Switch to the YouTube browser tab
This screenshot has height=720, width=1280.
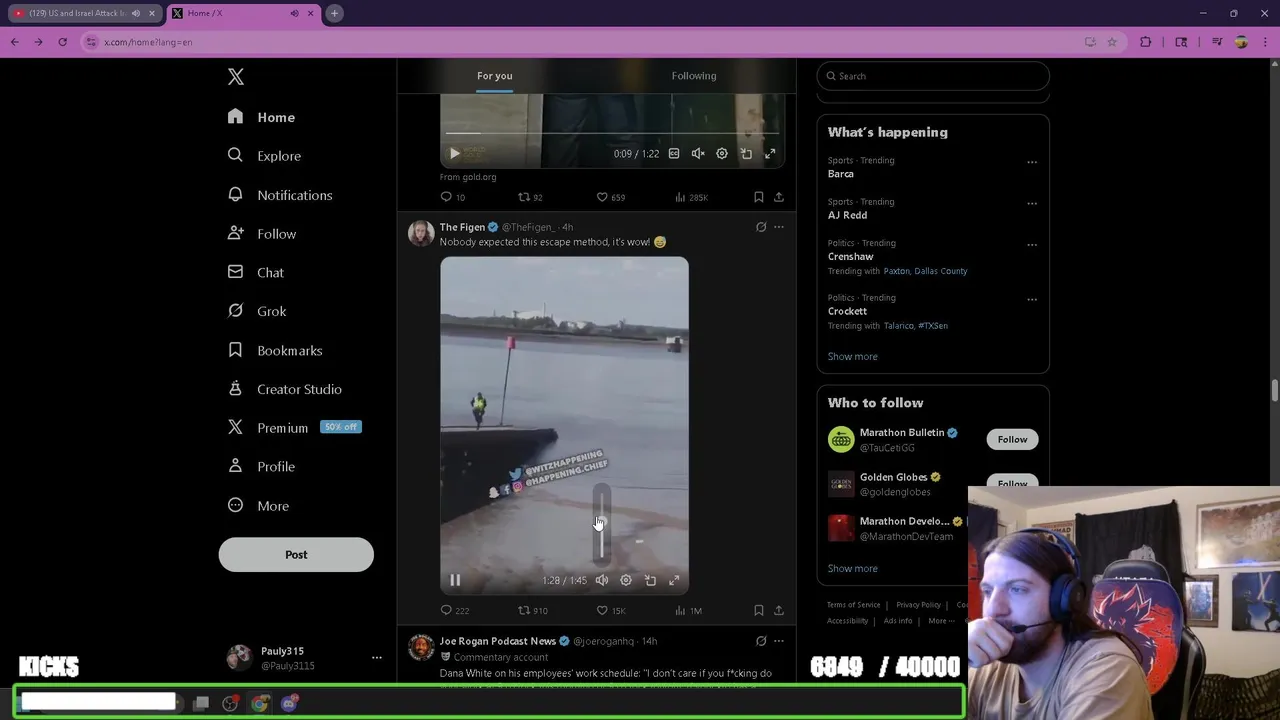pos(83,13)
